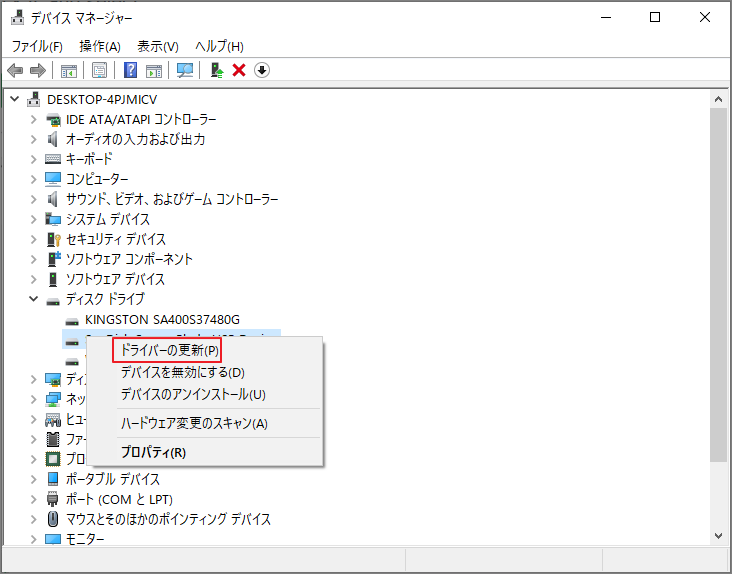Screen dimensions: 732x574
Task: Click the ソフトウェア デバイス icon
Action: pyautogui.click(x=53, y=279)
